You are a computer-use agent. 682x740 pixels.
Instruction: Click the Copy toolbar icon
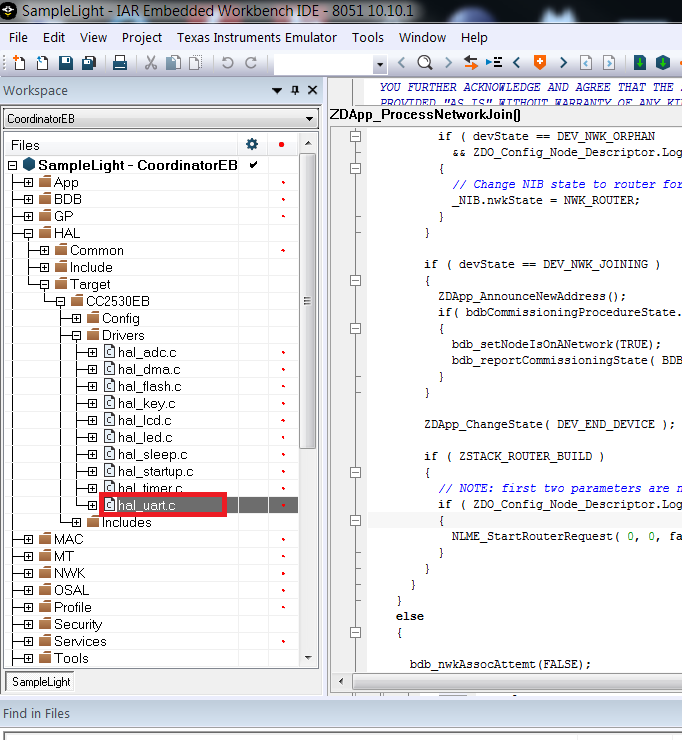(173, 63)
